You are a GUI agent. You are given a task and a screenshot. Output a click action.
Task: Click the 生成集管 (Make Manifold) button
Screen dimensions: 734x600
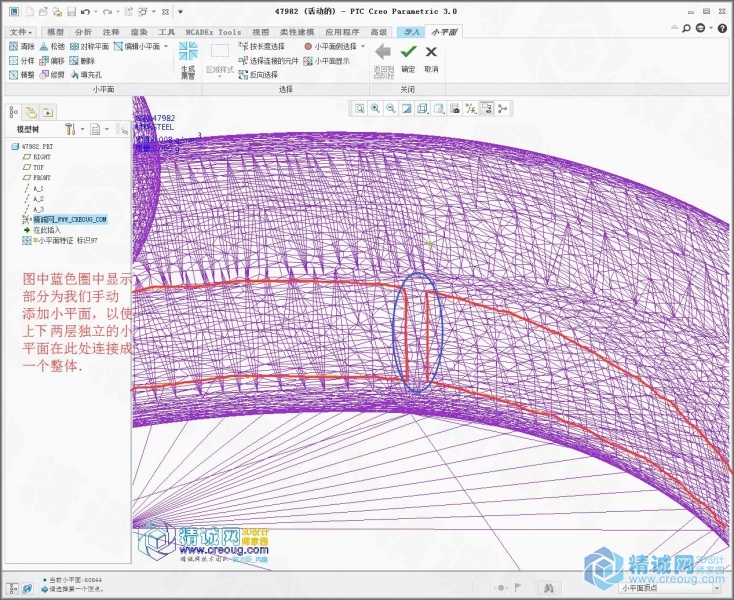188,60
